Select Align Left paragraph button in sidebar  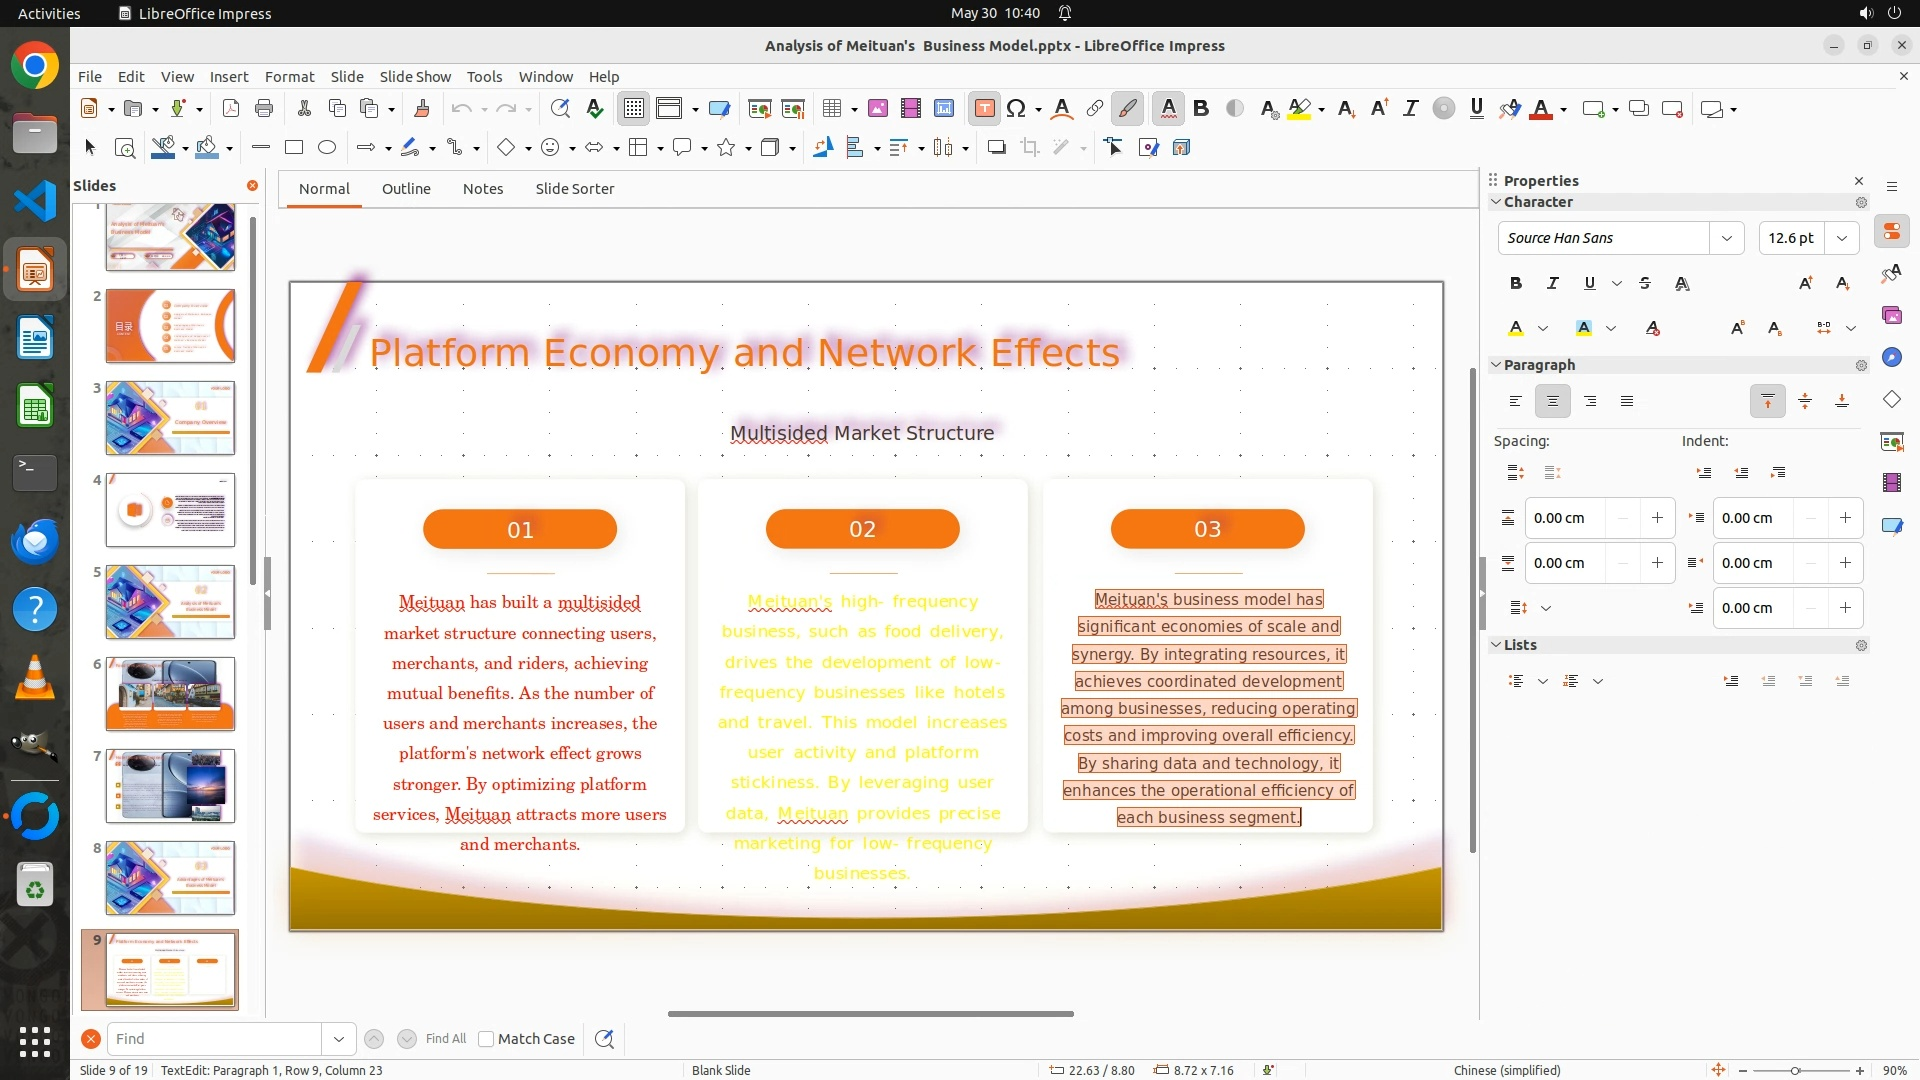point(1516,402)
